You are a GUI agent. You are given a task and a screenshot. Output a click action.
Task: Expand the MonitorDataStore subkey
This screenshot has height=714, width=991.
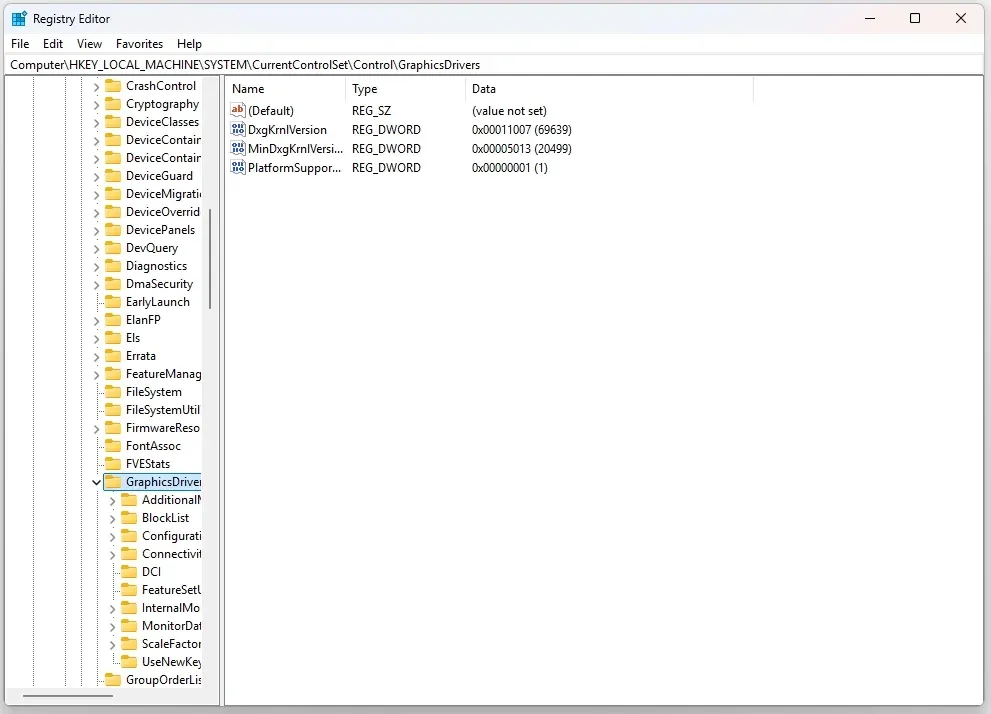(112, 626)
